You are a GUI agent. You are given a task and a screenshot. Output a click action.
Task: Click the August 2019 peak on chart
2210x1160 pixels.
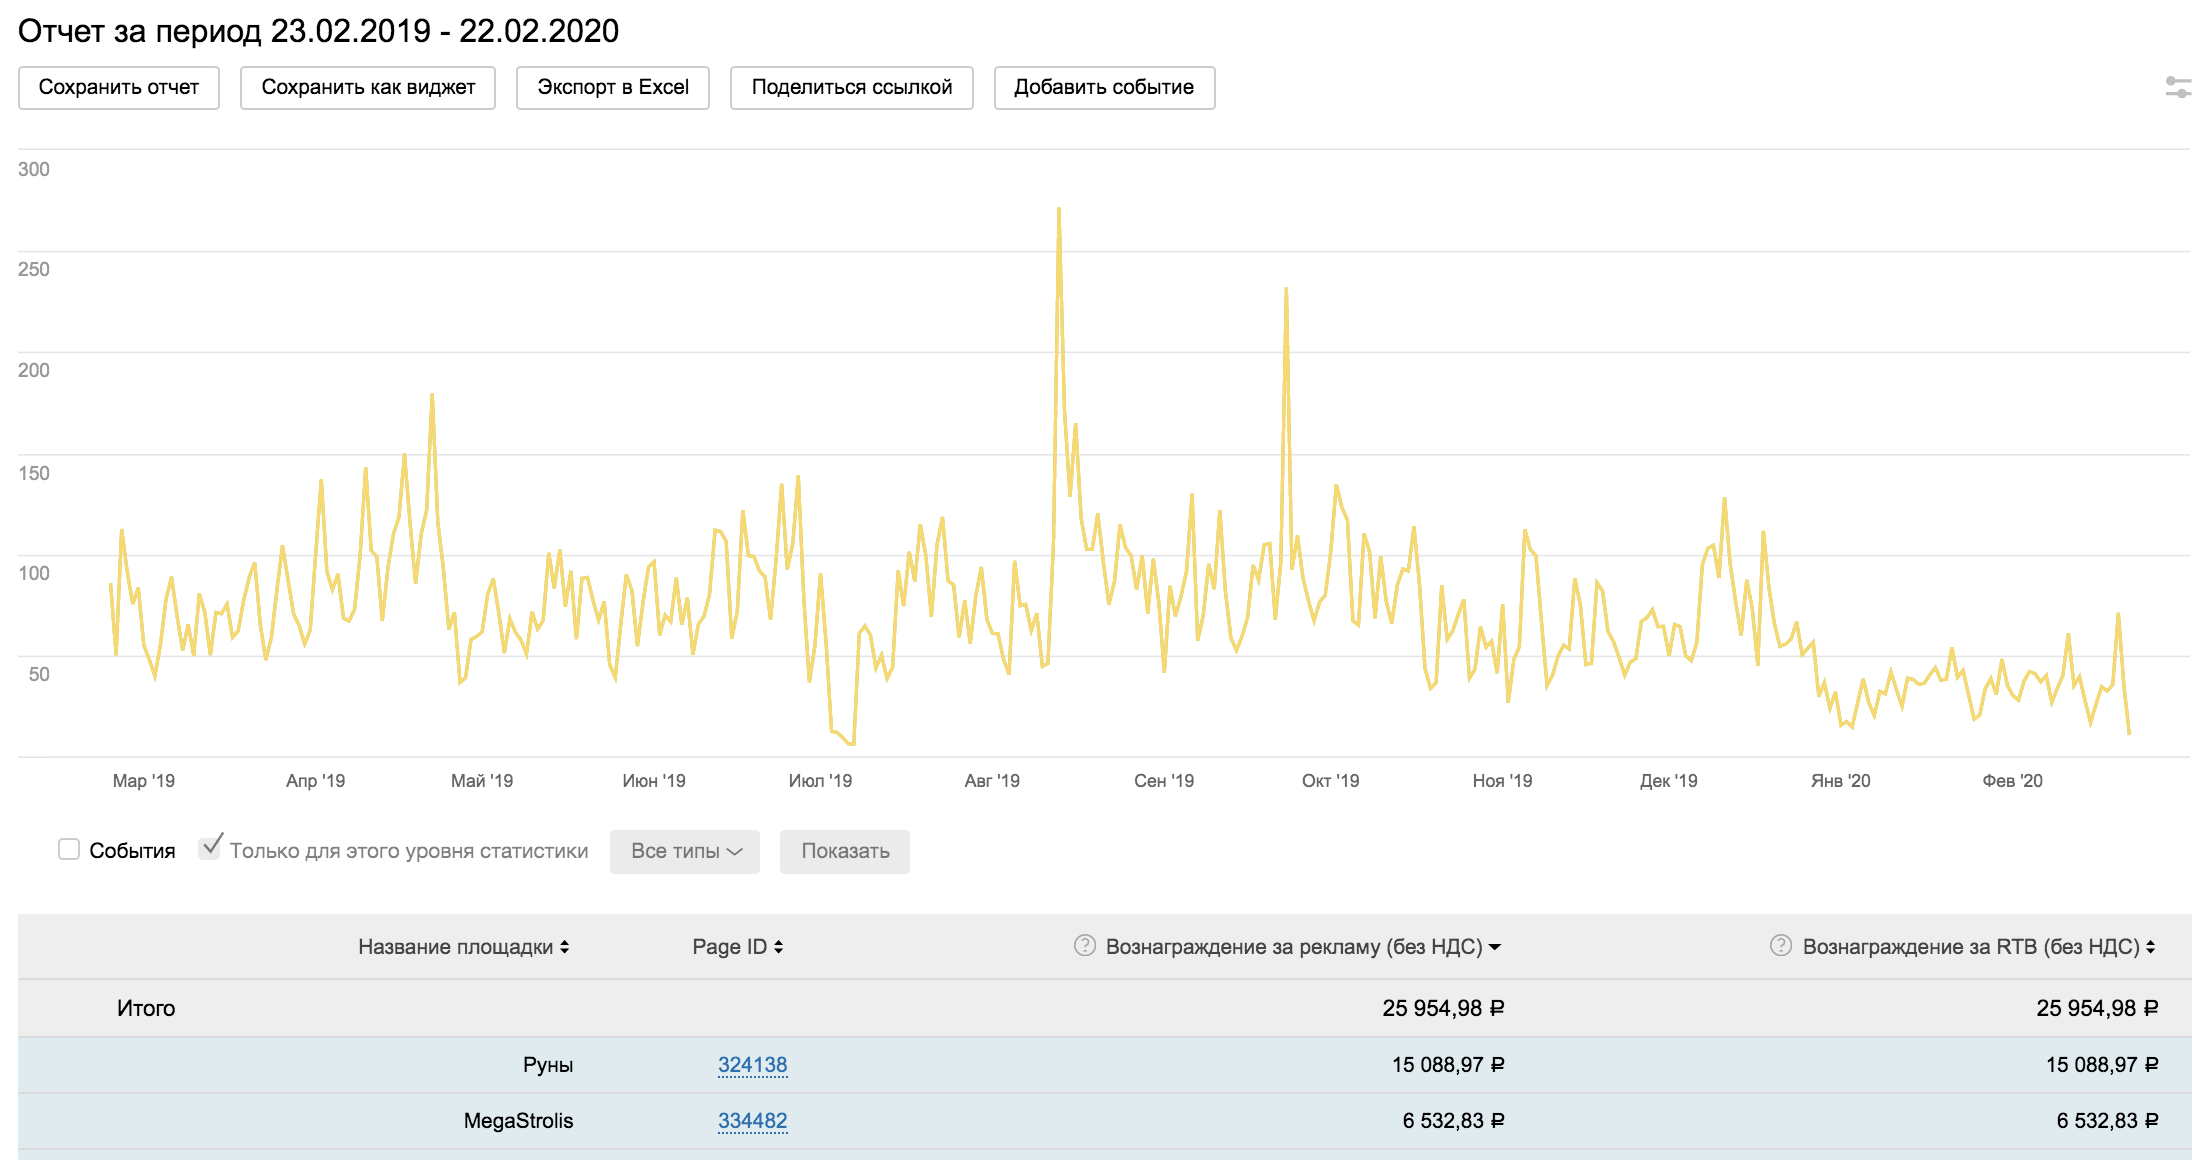(1059, 210)
